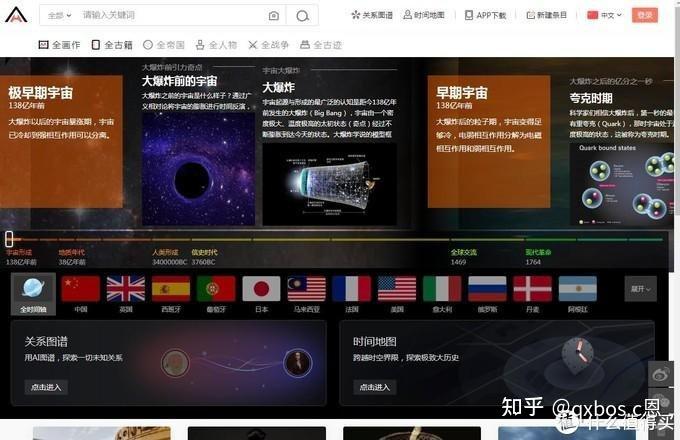Select the Japan flag
The width and height of the screenshot is (680, 440).
(262, 289)
